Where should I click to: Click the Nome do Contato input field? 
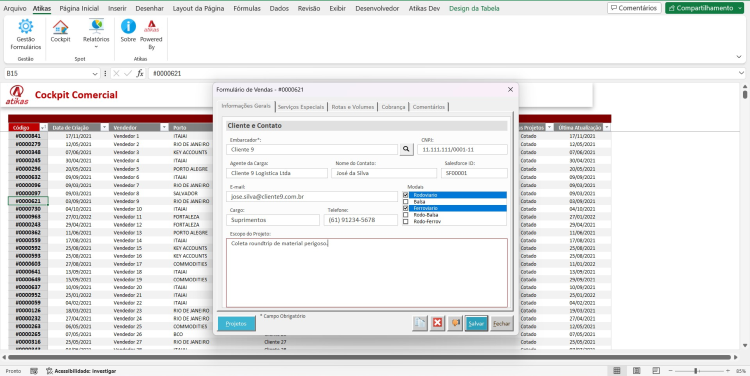point(384,173)
